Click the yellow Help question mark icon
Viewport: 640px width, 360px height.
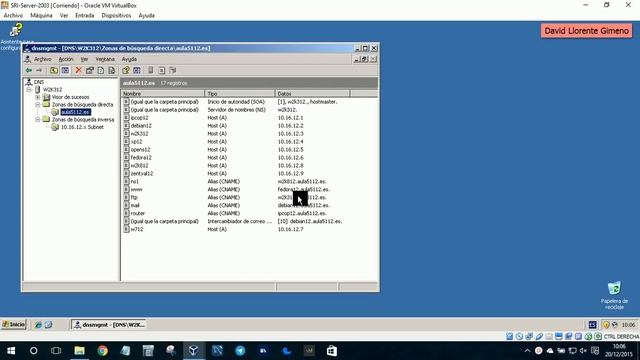click(126, 70)
